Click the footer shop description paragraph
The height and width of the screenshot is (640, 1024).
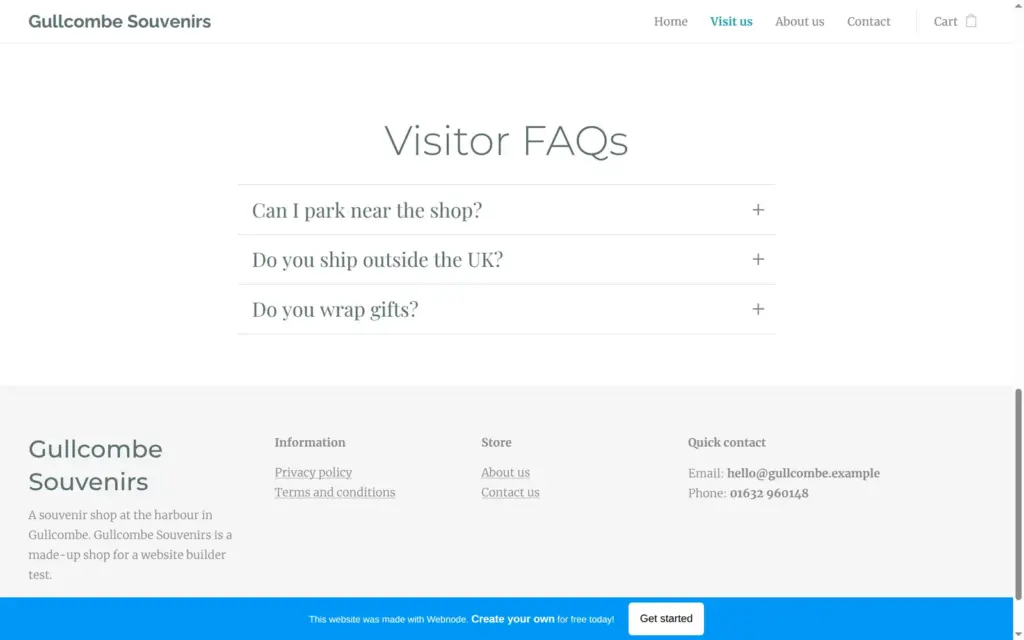pos(130,545)
